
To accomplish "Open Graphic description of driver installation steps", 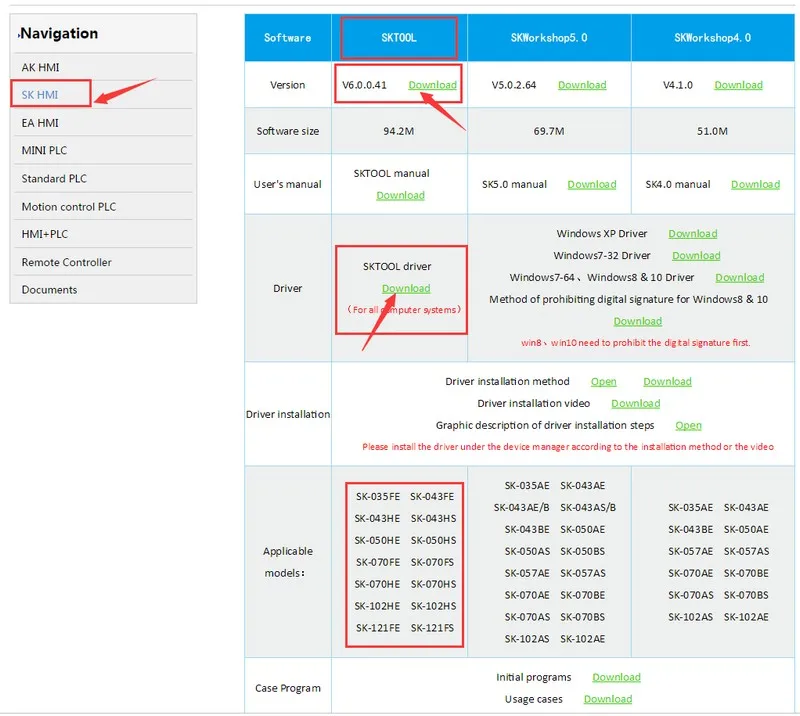I will [x=688, y=425].
